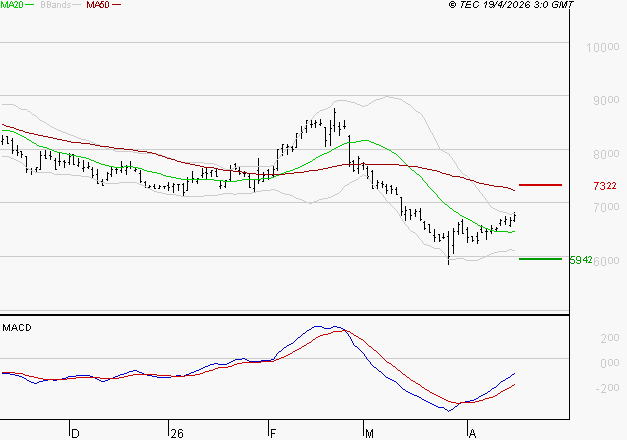Click the red resistance level line
The image size is (627, 440).
540,185
